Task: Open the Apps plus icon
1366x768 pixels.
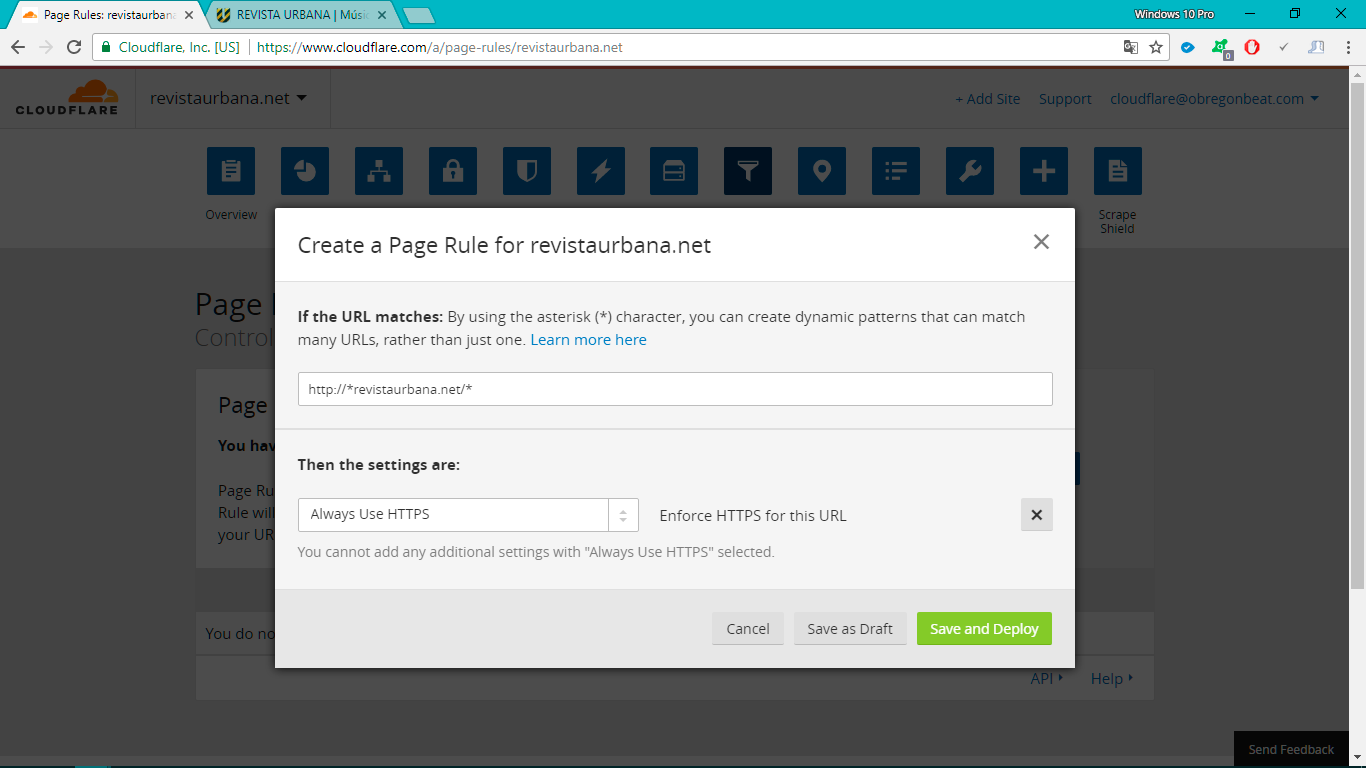Action: point(1044,171)
